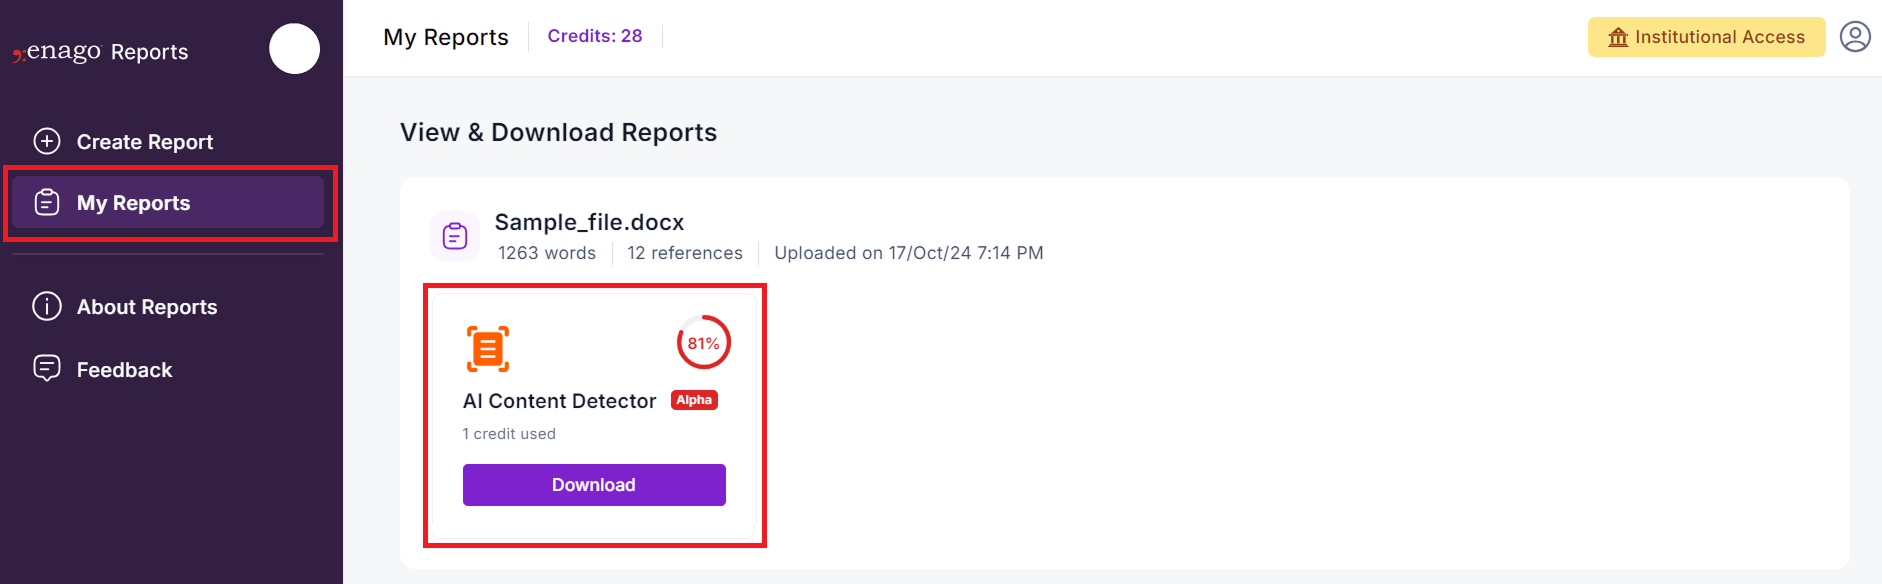
Task: Click the institution building icon
Action: [x=1618, y=37]
